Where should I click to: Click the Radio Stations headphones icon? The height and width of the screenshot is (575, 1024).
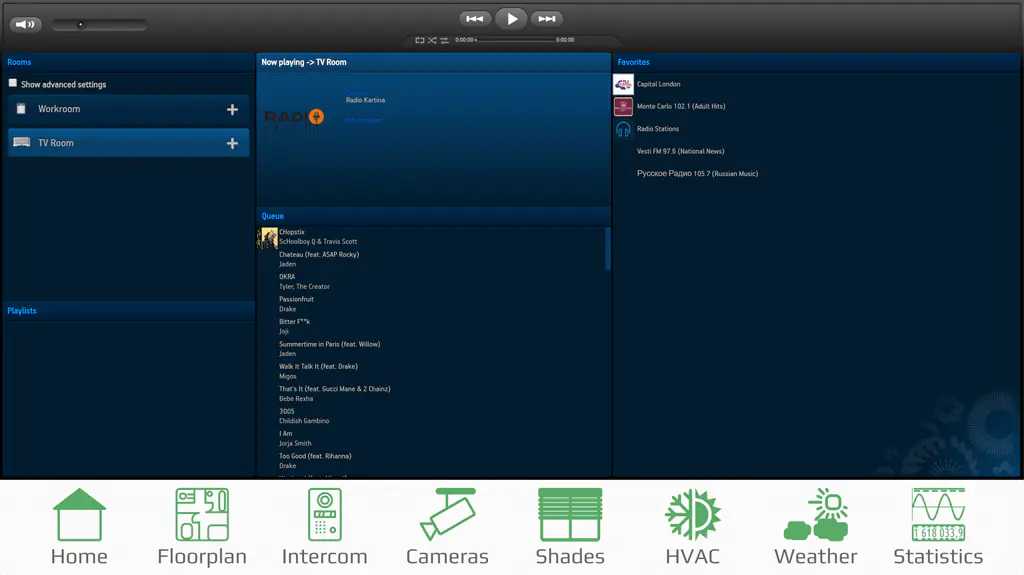click(x=623, y=129)
